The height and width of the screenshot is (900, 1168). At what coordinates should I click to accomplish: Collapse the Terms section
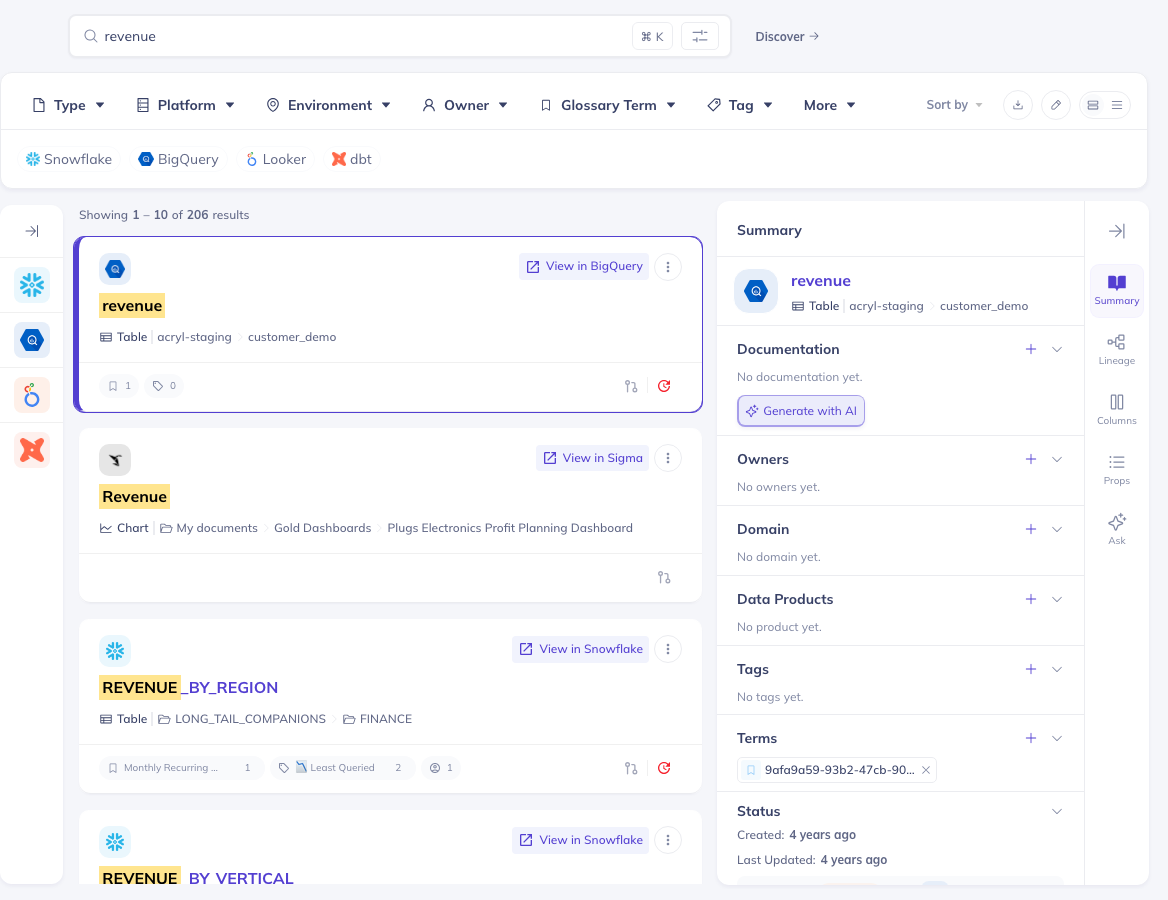1057,738
